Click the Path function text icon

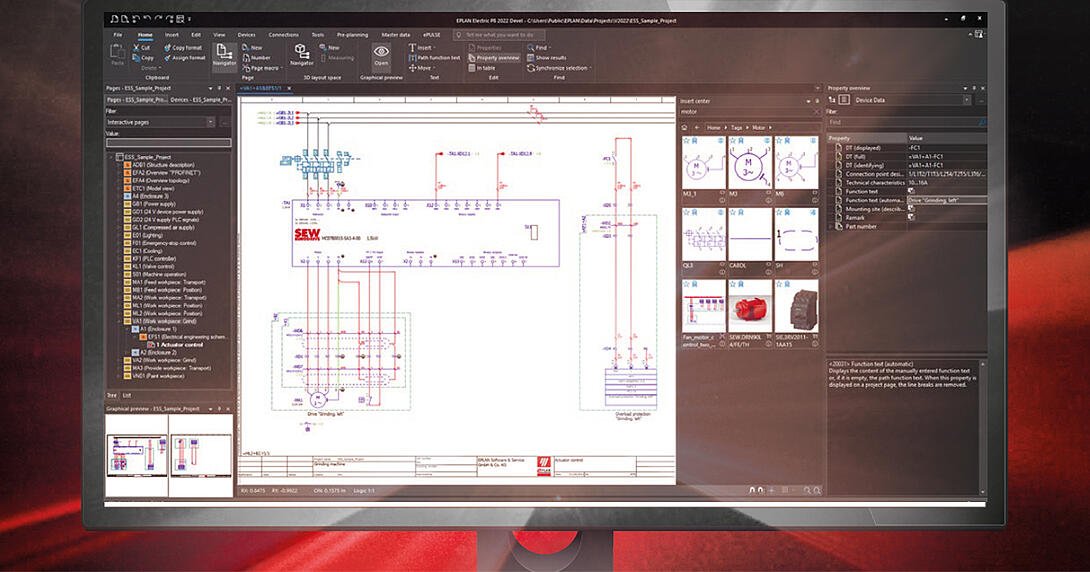411,58
